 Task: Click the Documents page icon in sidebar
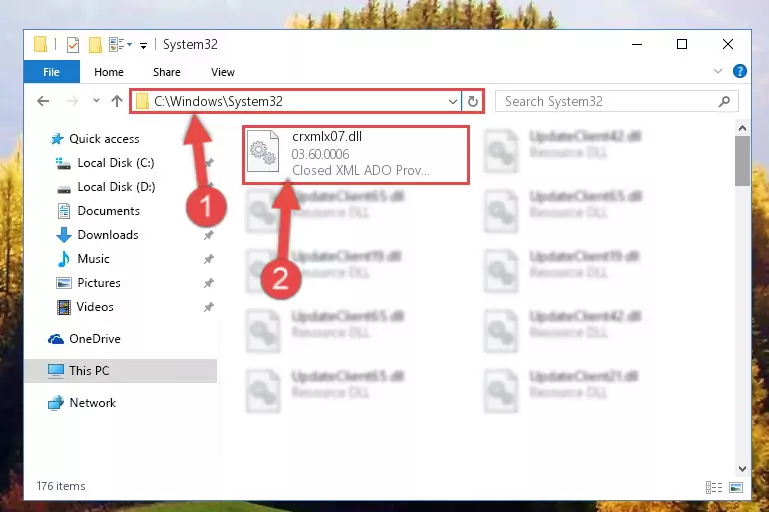pyautogui.click(x=64, y=211)
